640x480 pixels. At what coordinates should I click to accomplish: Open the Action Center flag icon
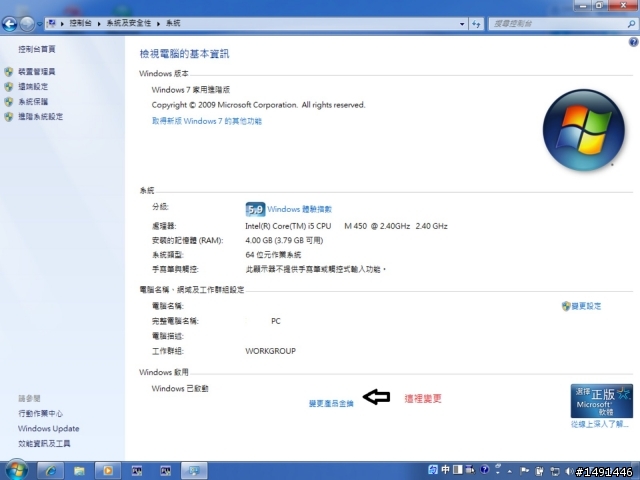coord(524,471)
